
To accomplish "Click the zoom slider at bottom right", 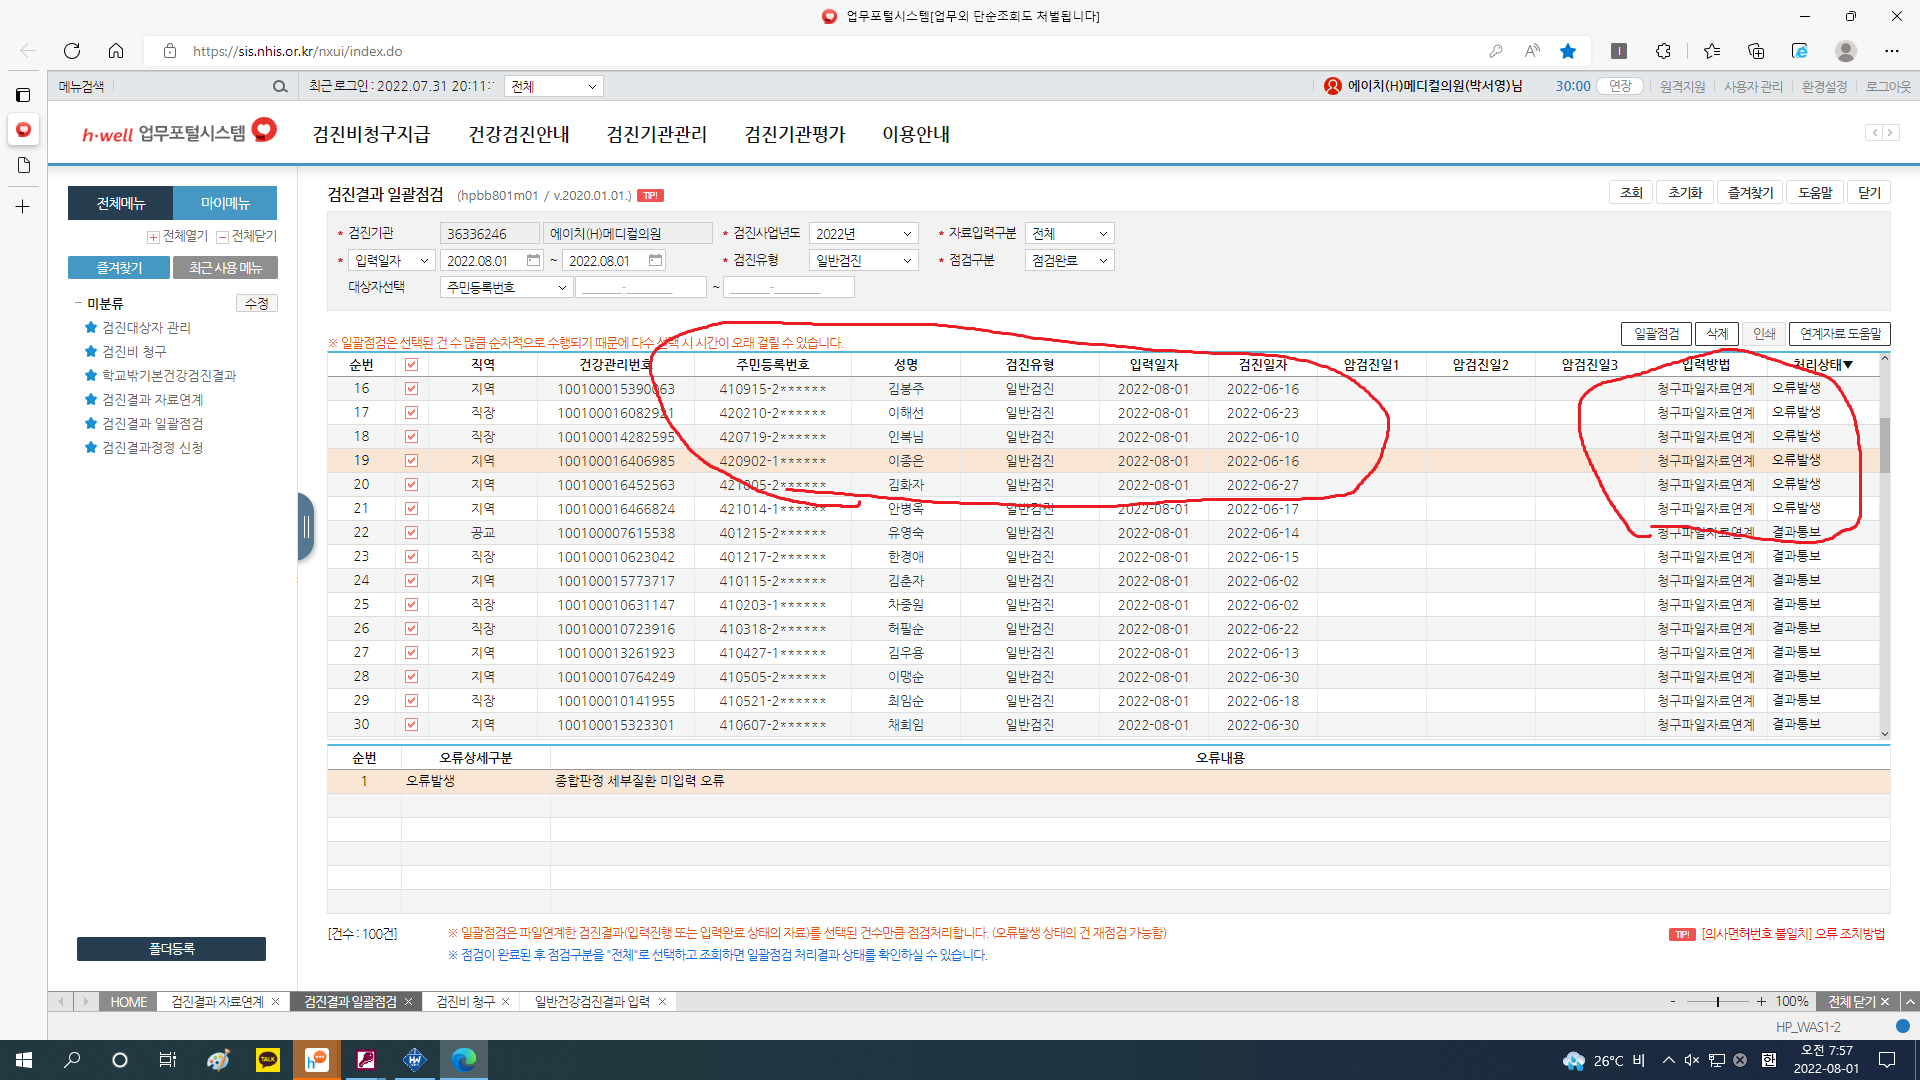I will 1717,1001.
